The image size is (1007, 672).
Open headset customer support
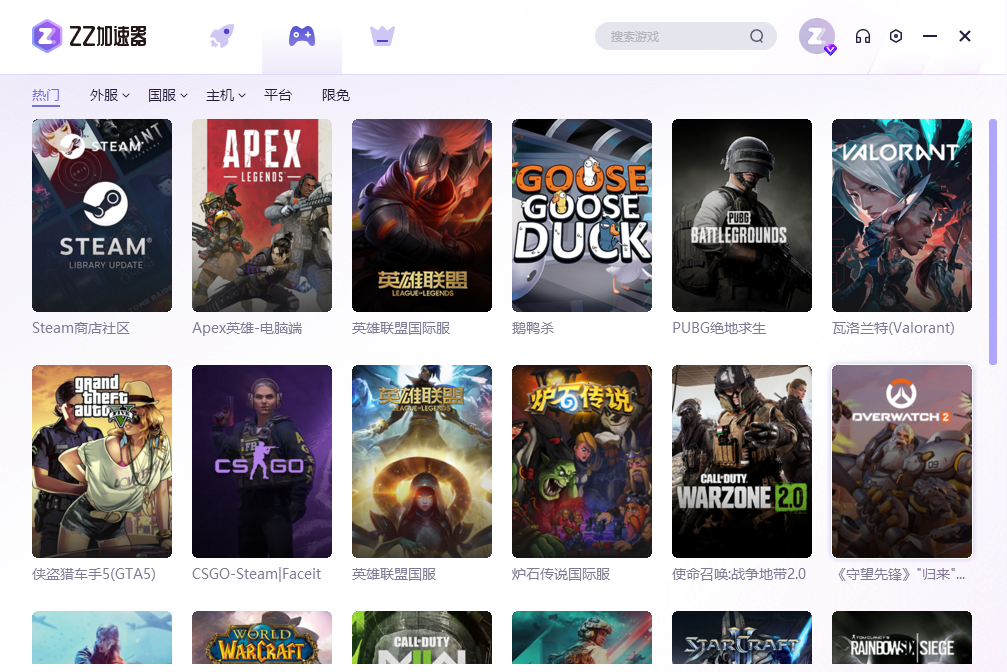(863, 36)
